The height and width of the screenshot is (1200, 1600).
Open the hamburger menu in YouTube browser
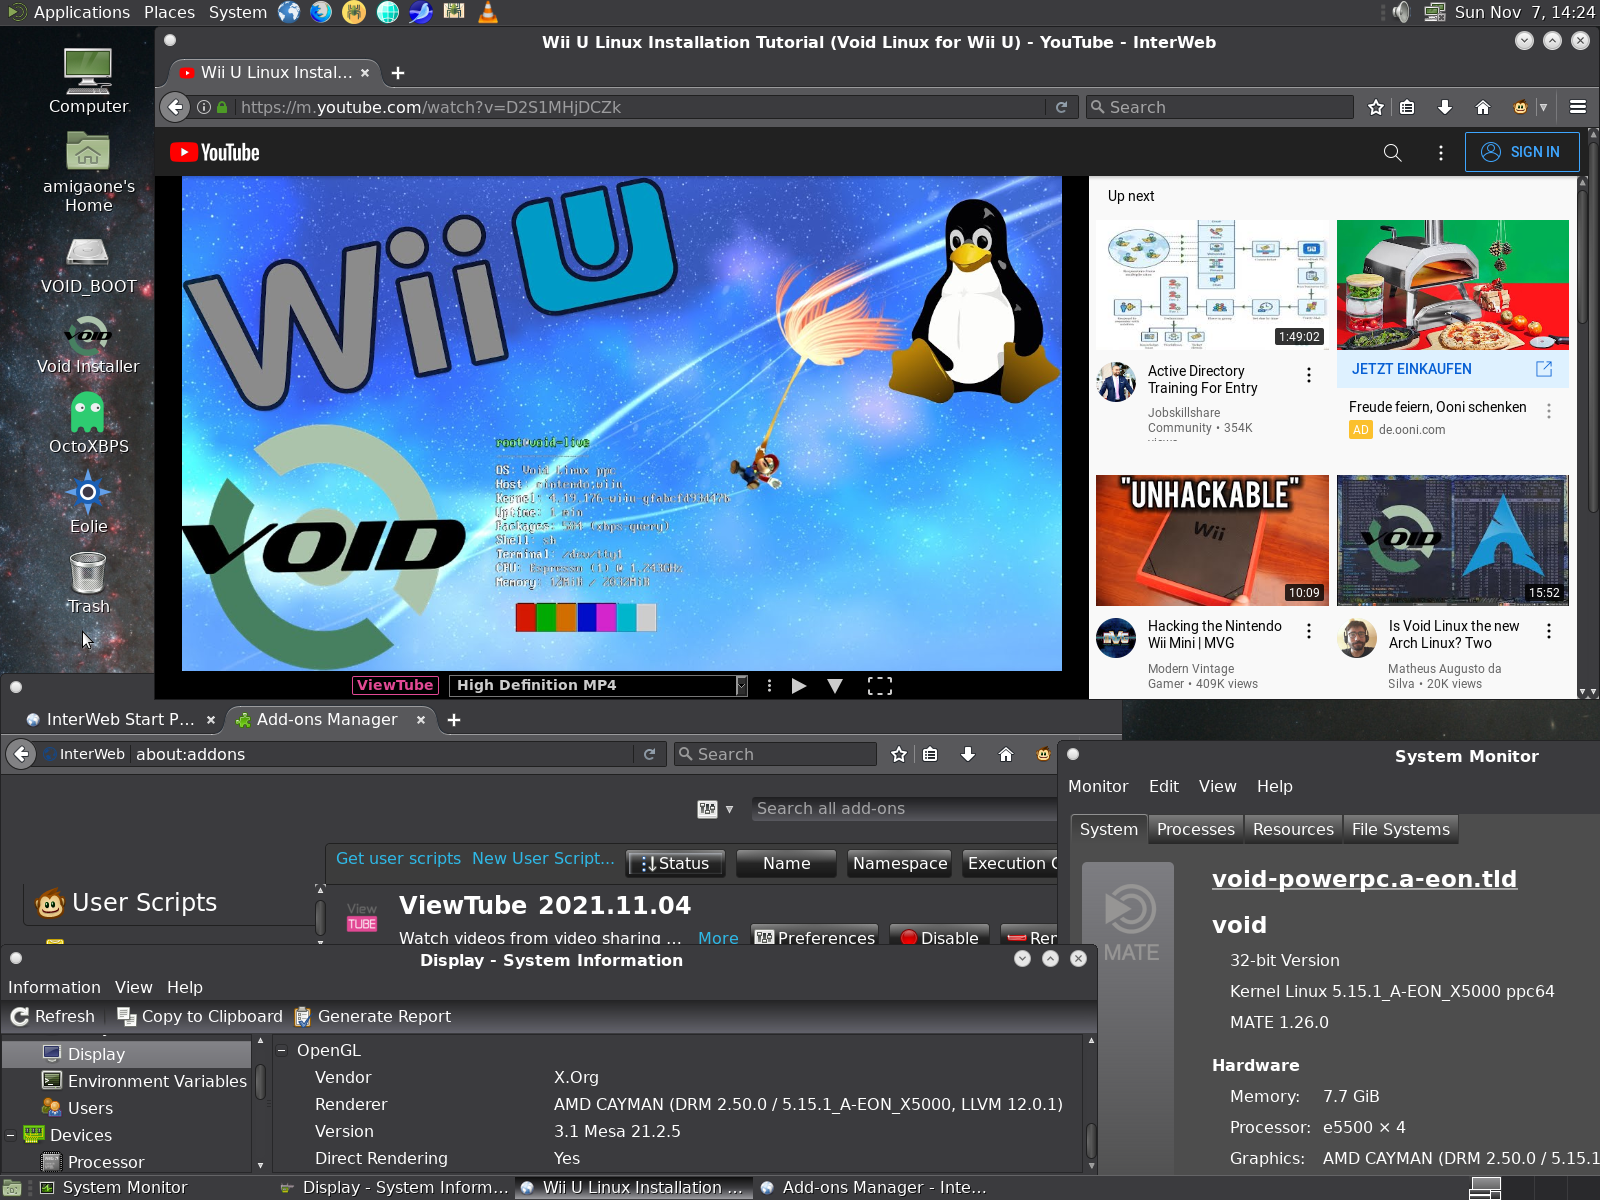tap(1578, 107)
